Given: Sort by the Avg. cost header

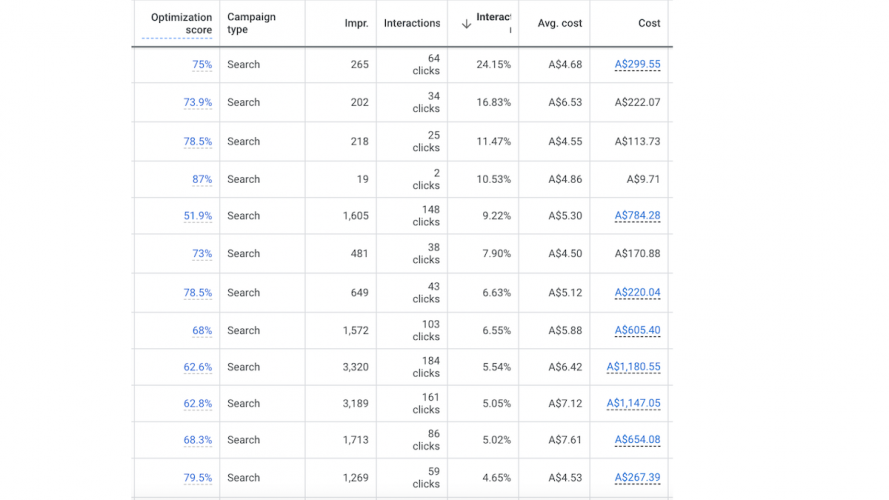Looking at the screenshot, I should coord(559,23).
